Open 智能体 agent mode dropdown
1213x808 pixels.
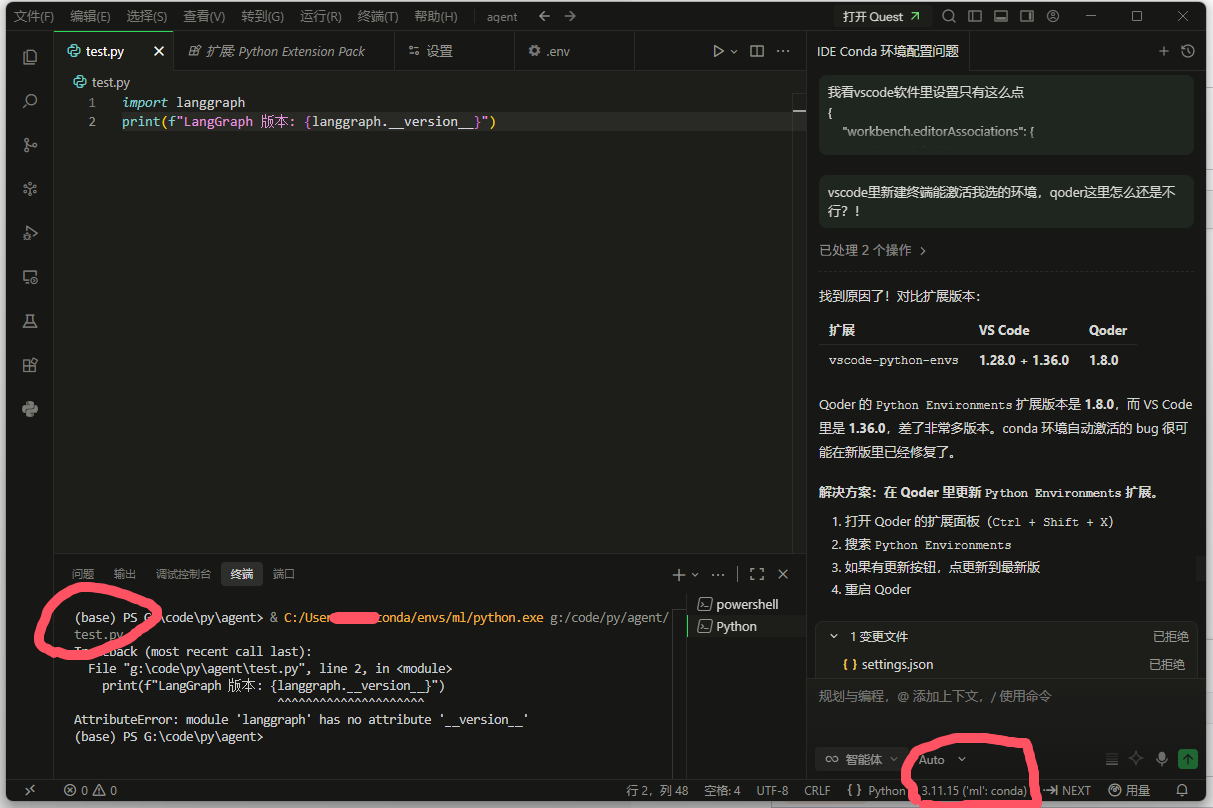(x=860, y=759)
